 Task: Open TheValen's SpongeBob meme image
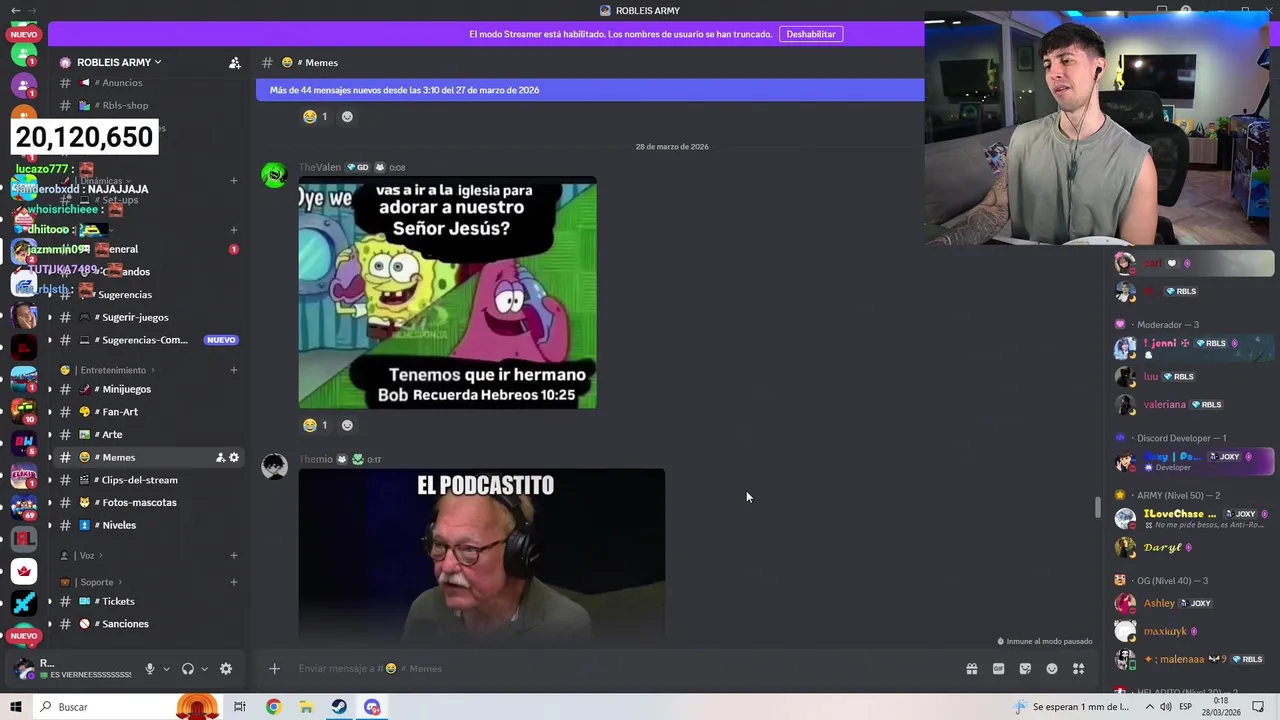pos(447,293)
